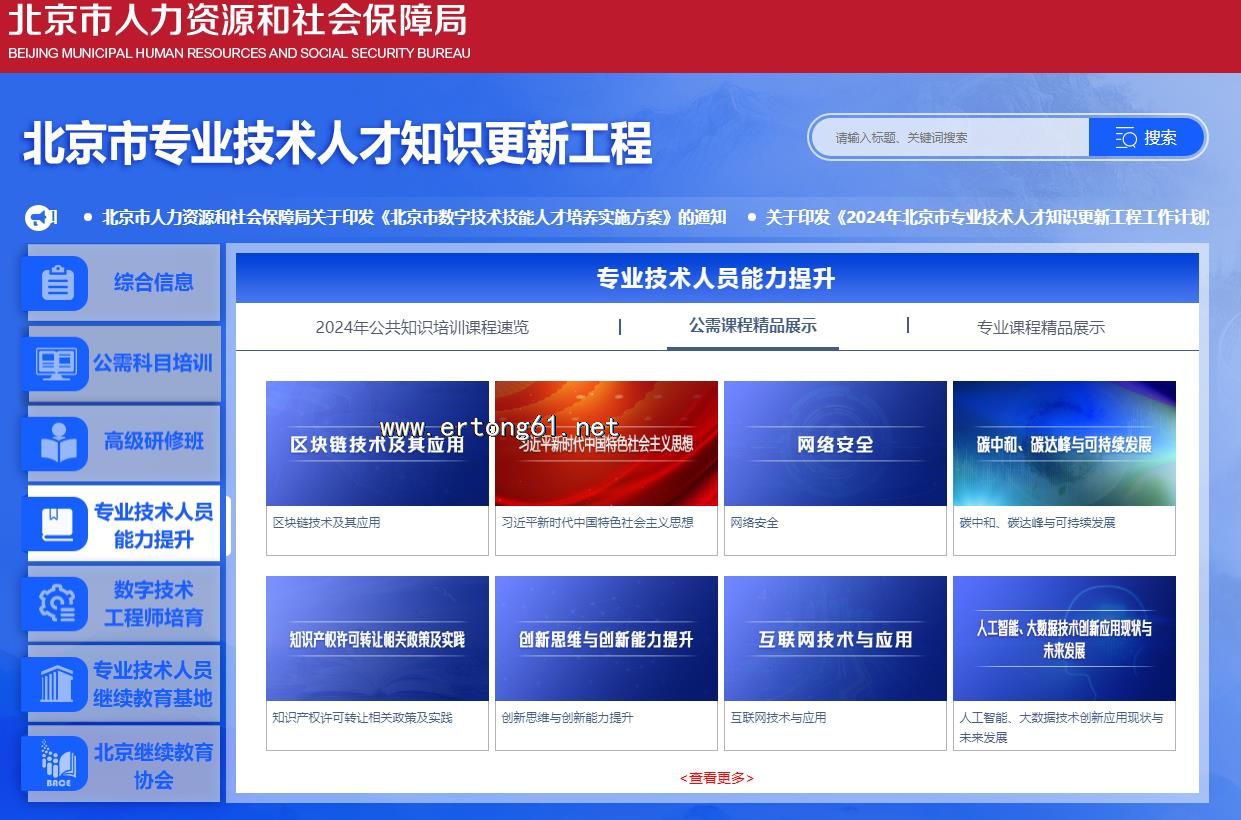This screenshot has height=820, width=1241.
Task: Click the clipboard icon beside 综合信息
Action: click(58, 284)
